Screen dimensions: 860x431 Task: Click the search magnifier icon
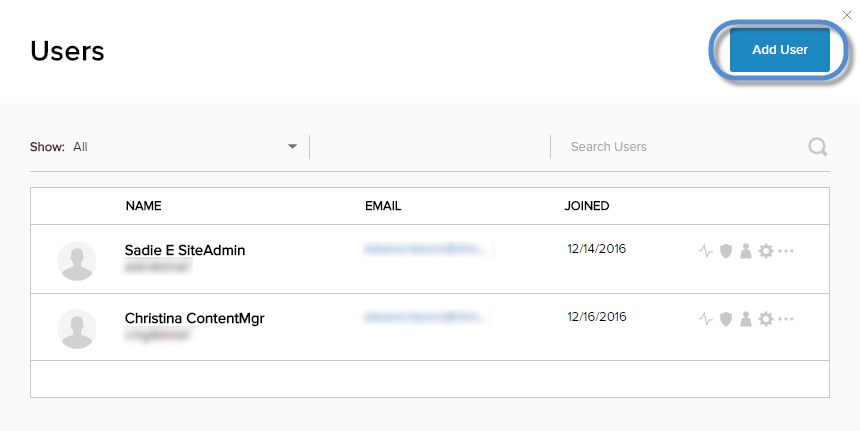tap(818, 147)
